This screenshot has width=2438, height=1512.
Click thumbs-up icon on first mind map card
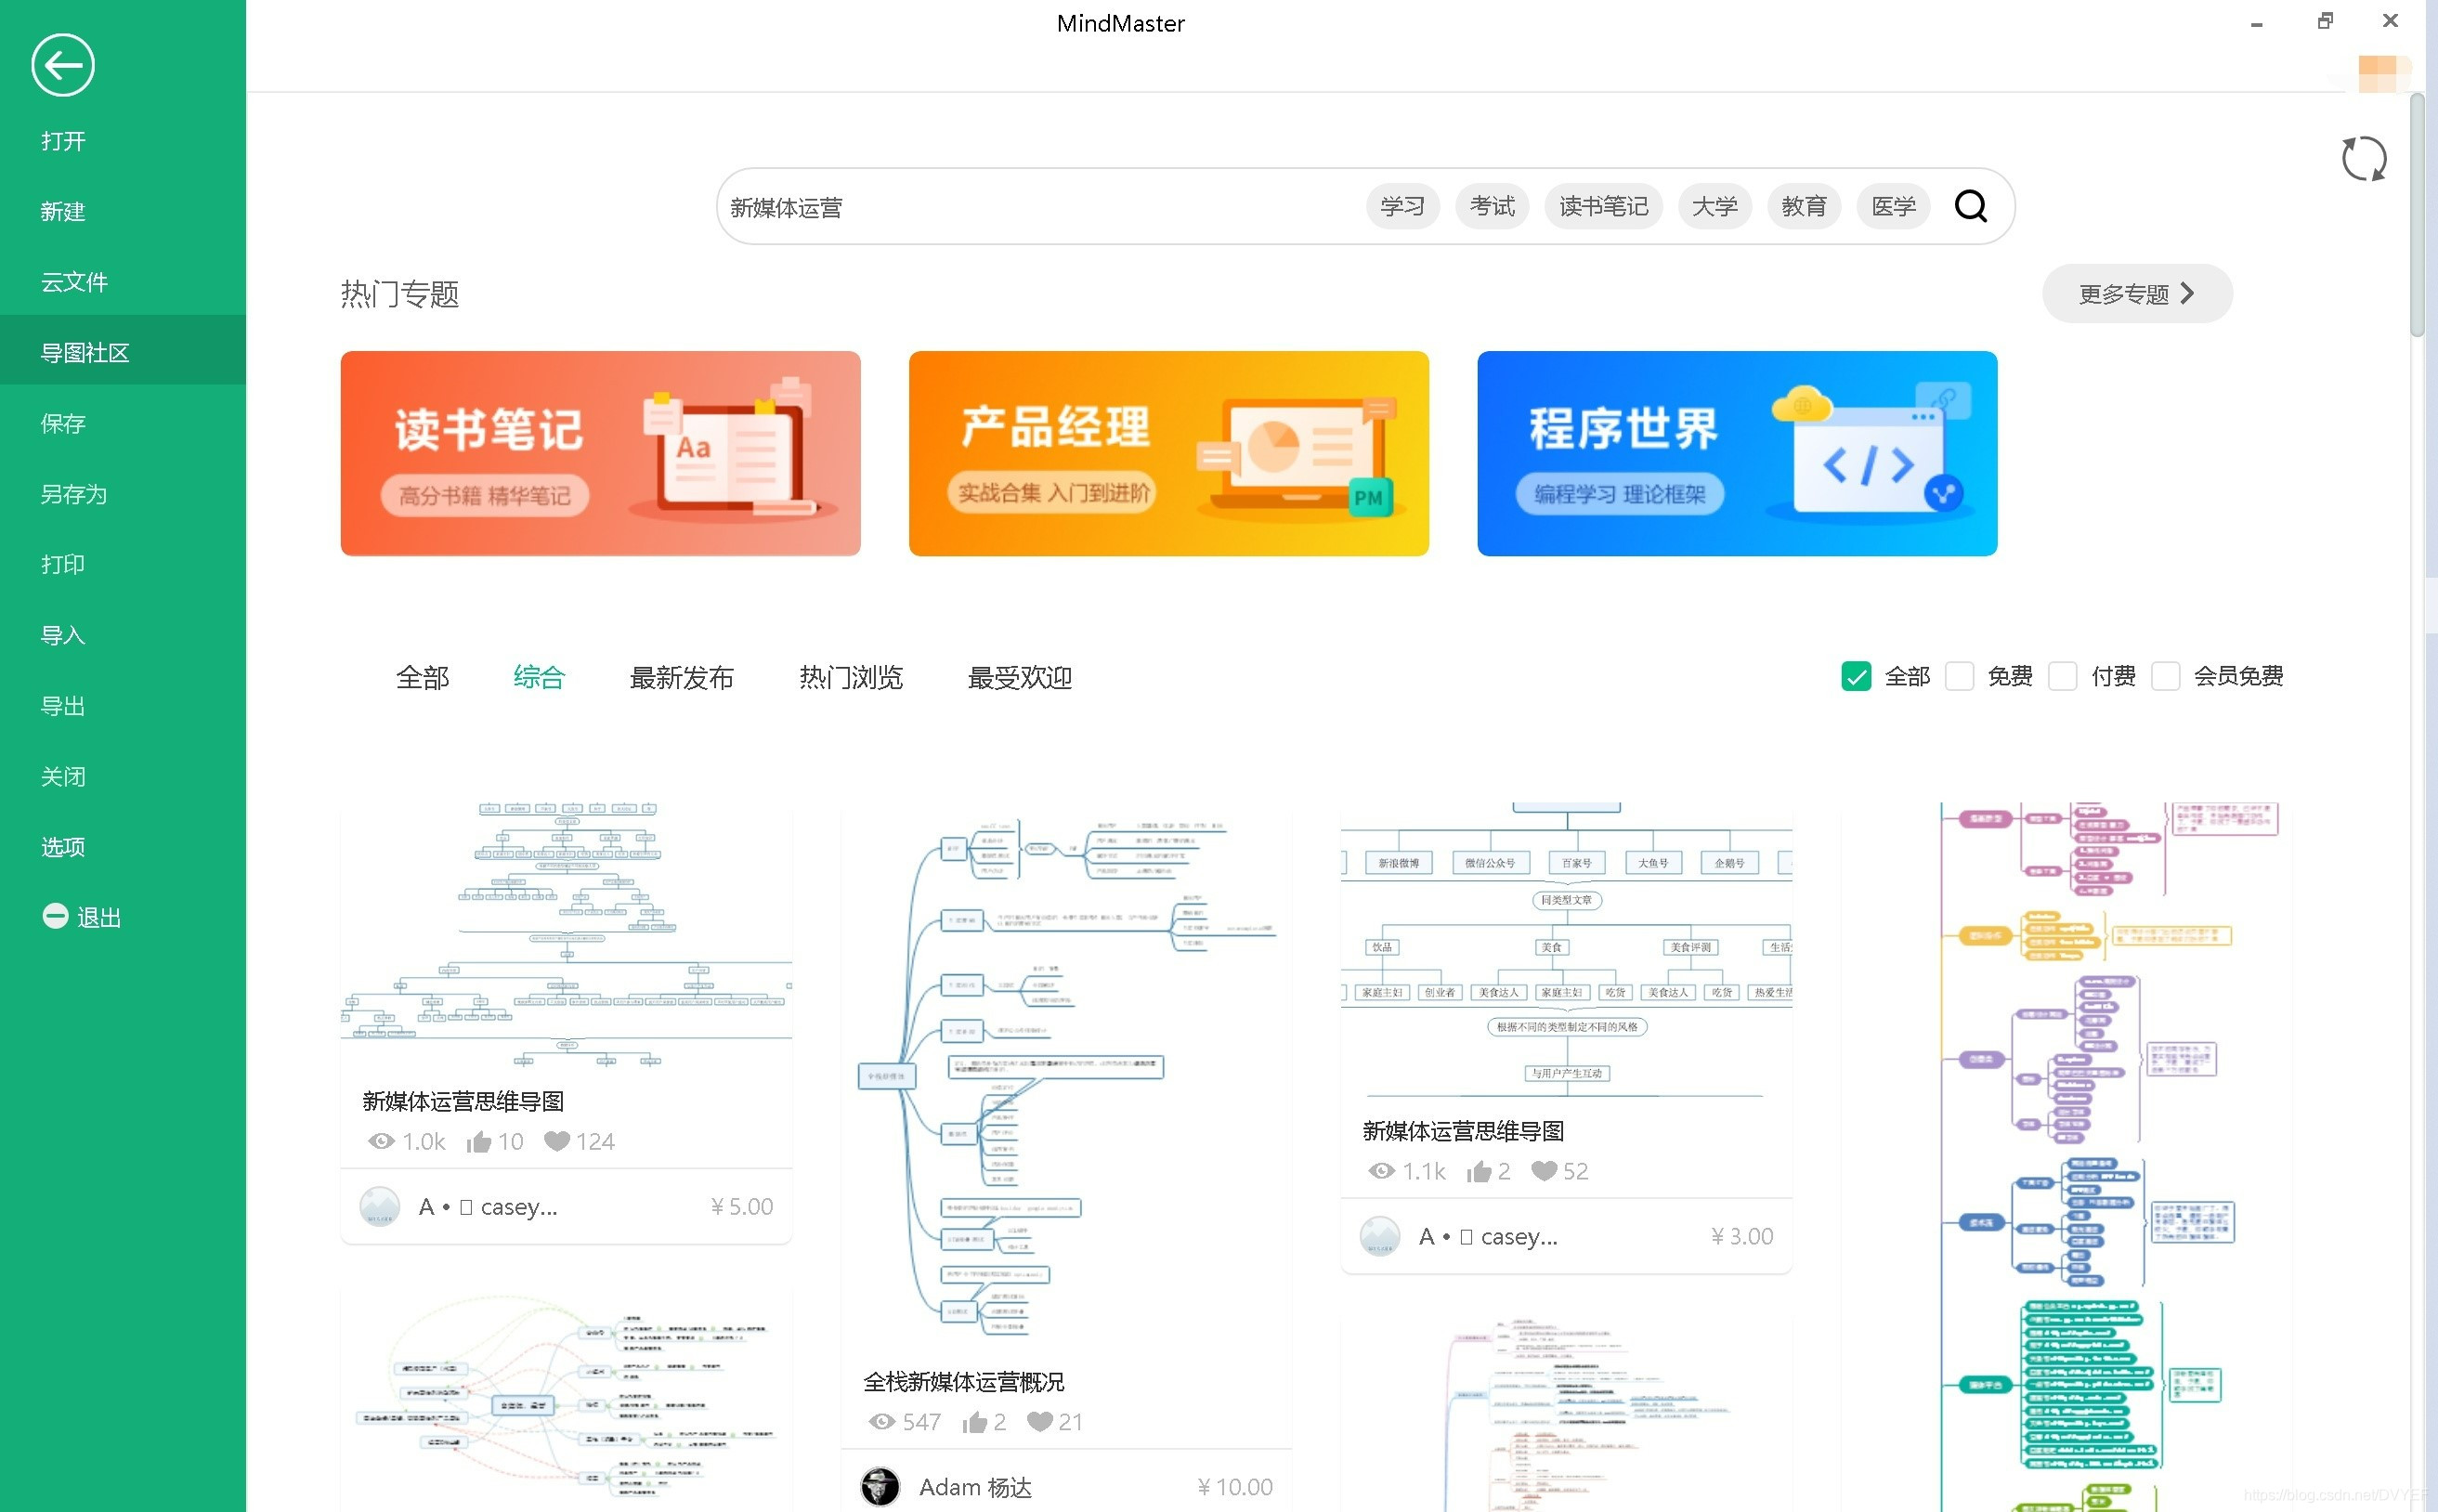(x=478, y=1142)
